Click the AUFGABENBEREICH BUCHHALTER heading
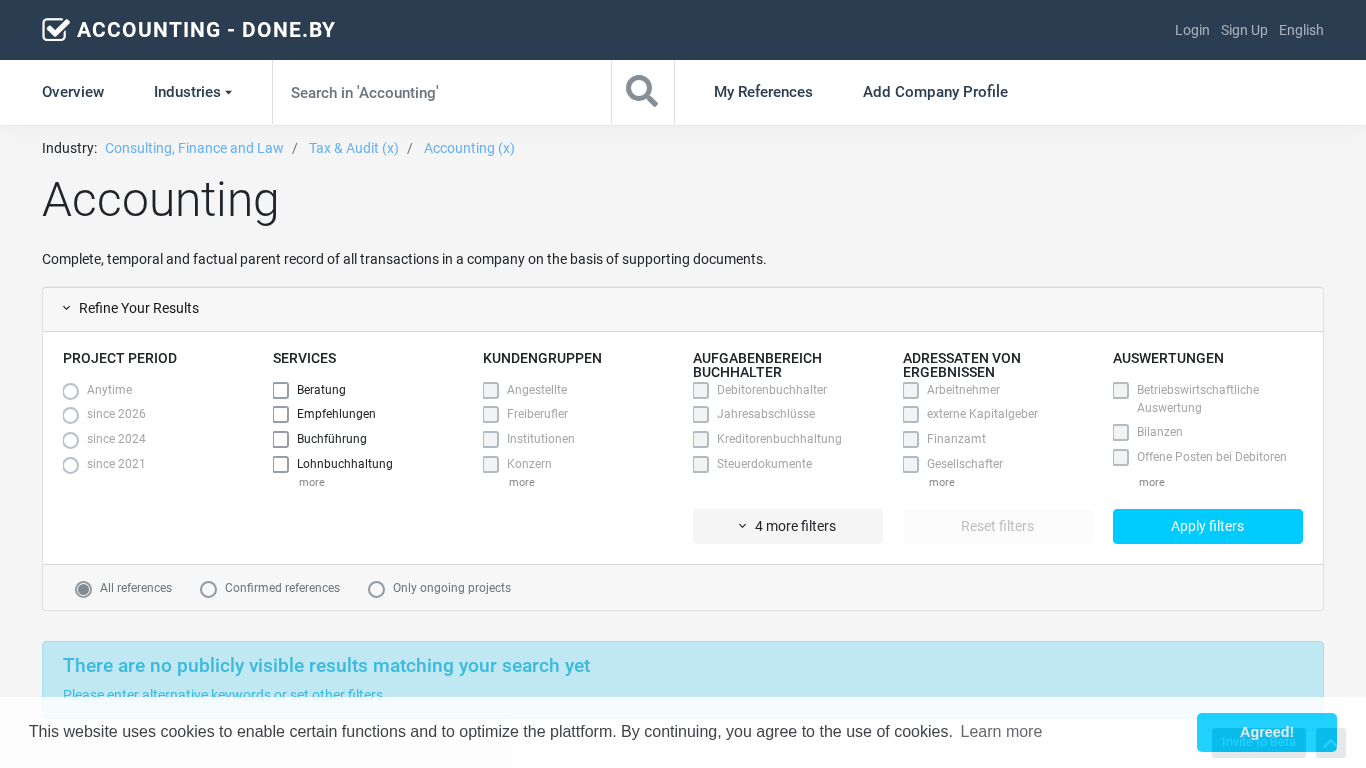The height and width of the screenshot is (768, 1366). [x=758, y=365]
